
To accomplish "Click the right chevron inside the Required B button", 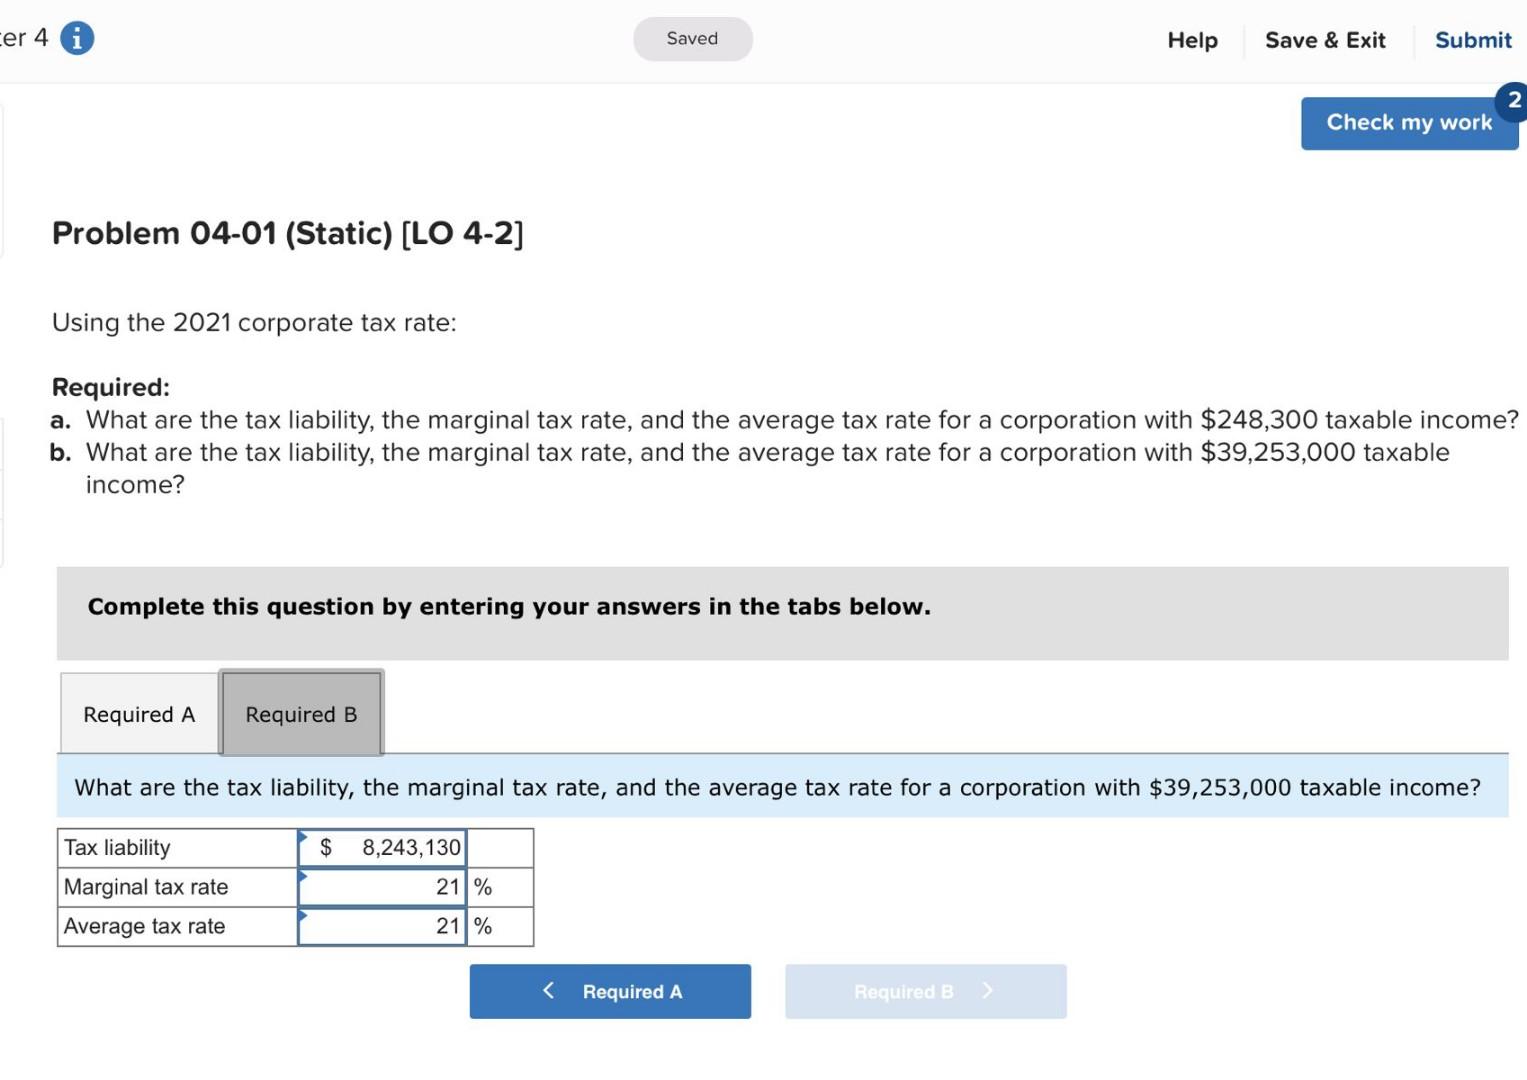I will point(986,991).
